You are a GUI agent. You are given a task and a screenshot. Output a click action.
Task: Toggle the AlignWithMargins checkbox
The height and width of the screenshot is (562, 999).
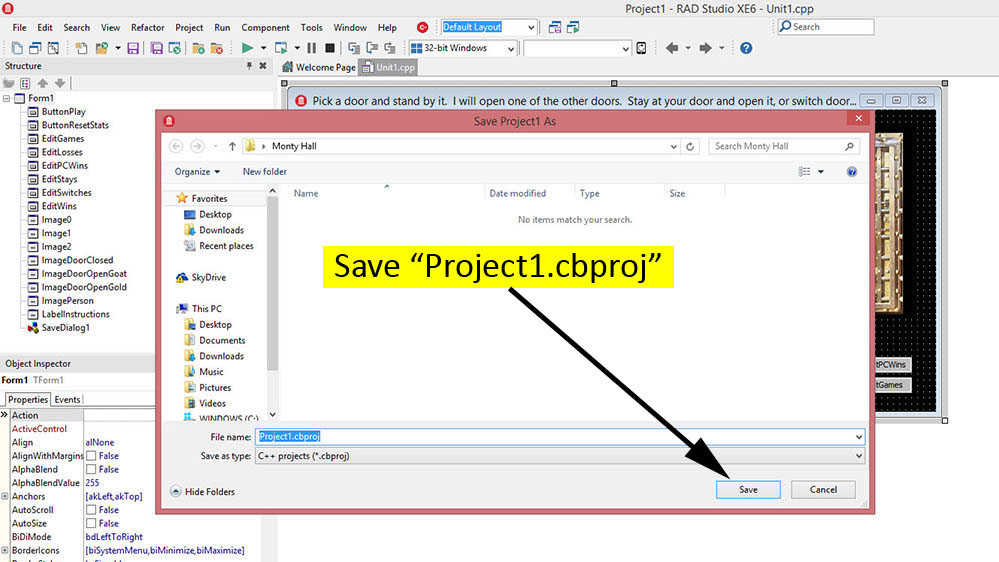pyautogui.click(x=92, y=456)
